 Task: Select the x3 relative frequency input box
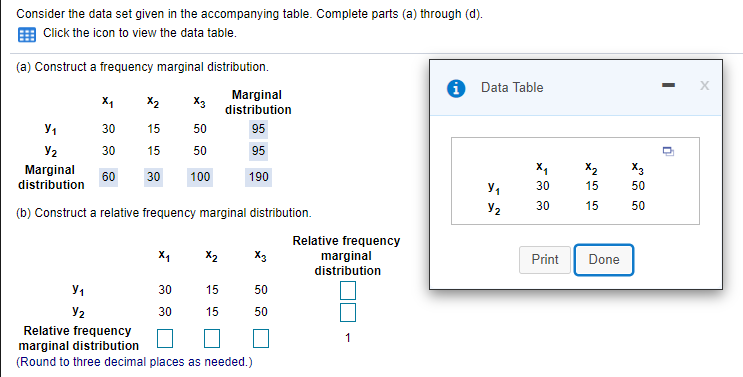261,338
